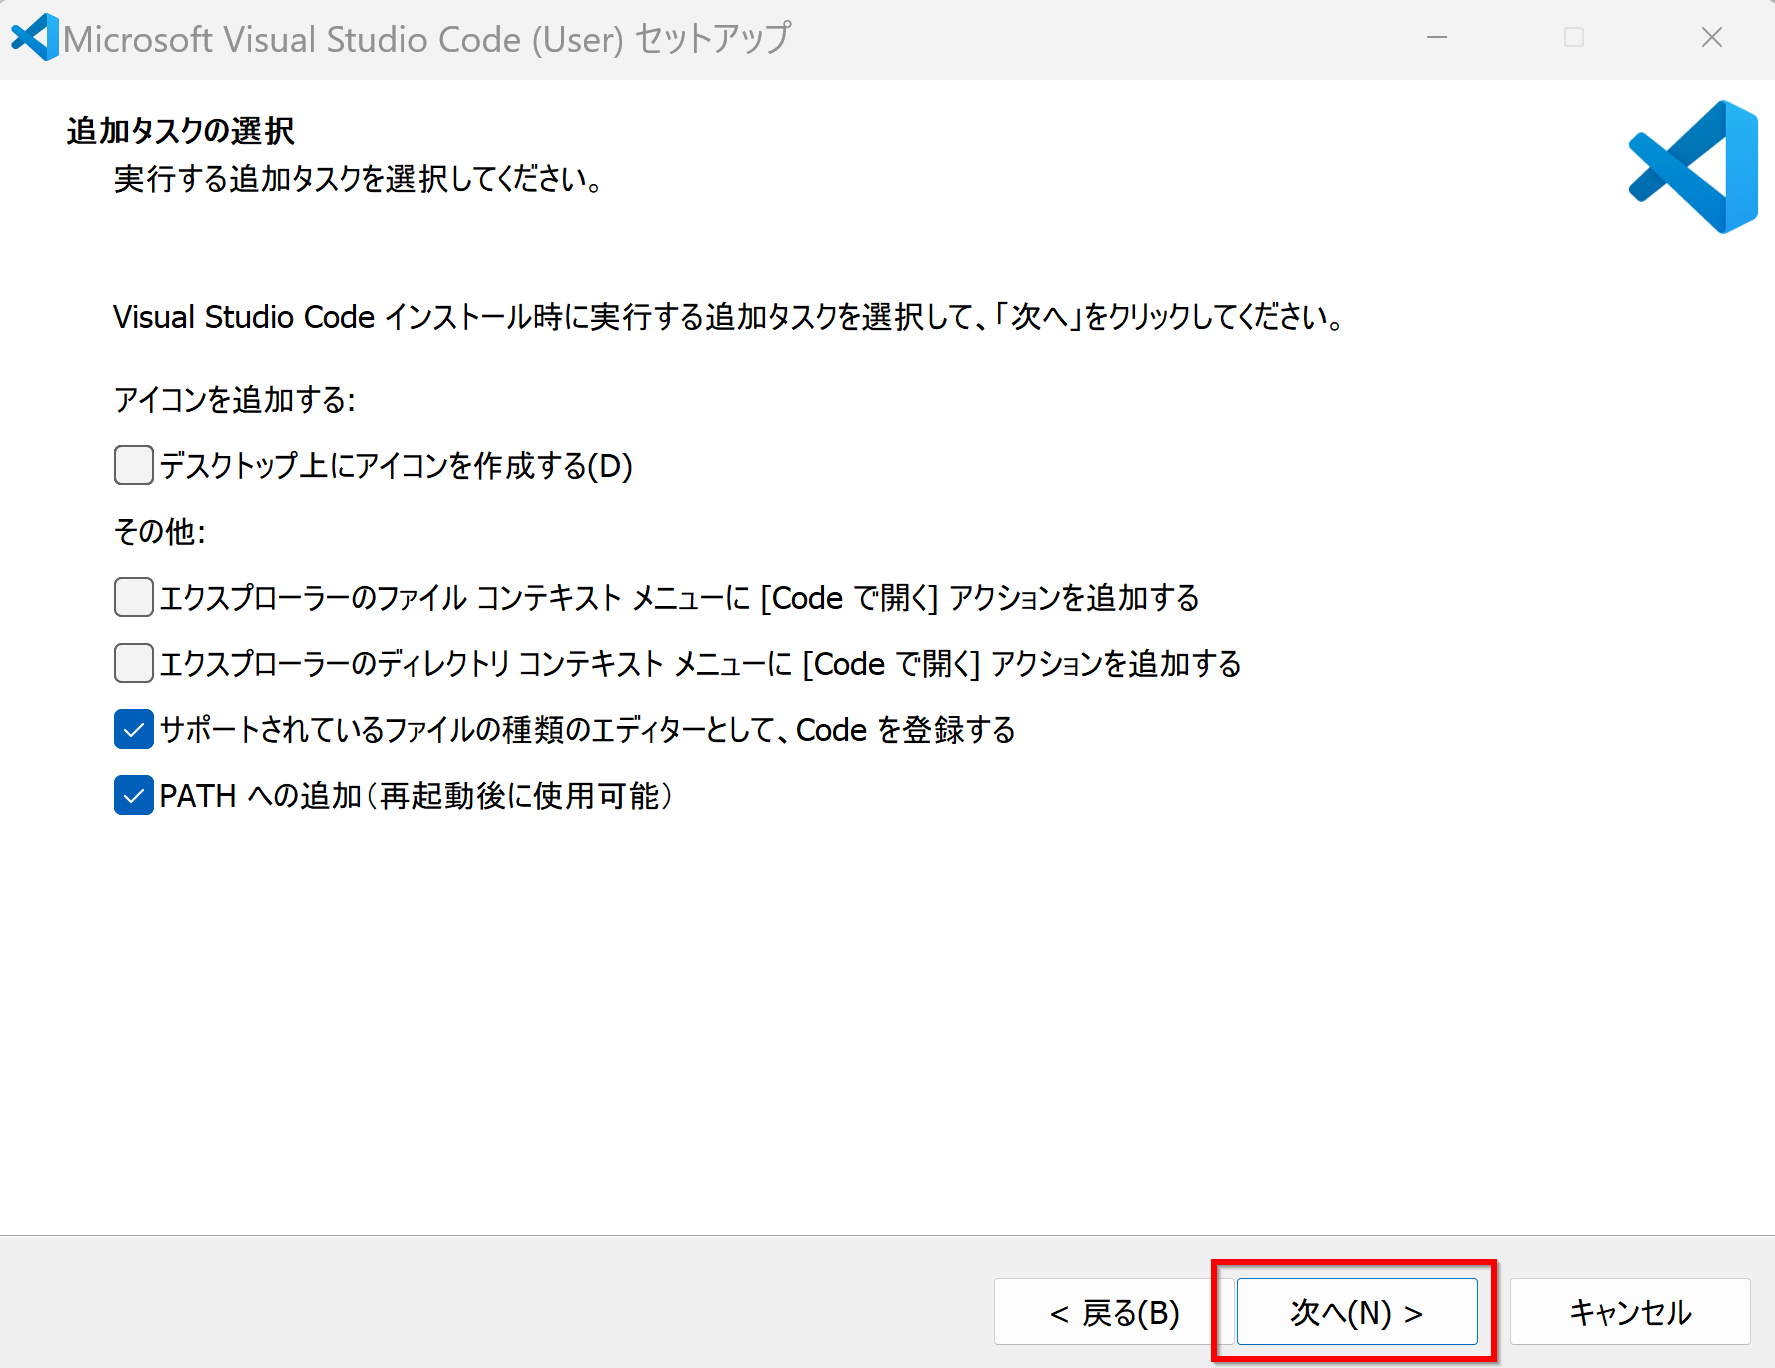Click the Visual Studio Code インストール時 instruction line
1775x1368 pixels.
point(729,317)
